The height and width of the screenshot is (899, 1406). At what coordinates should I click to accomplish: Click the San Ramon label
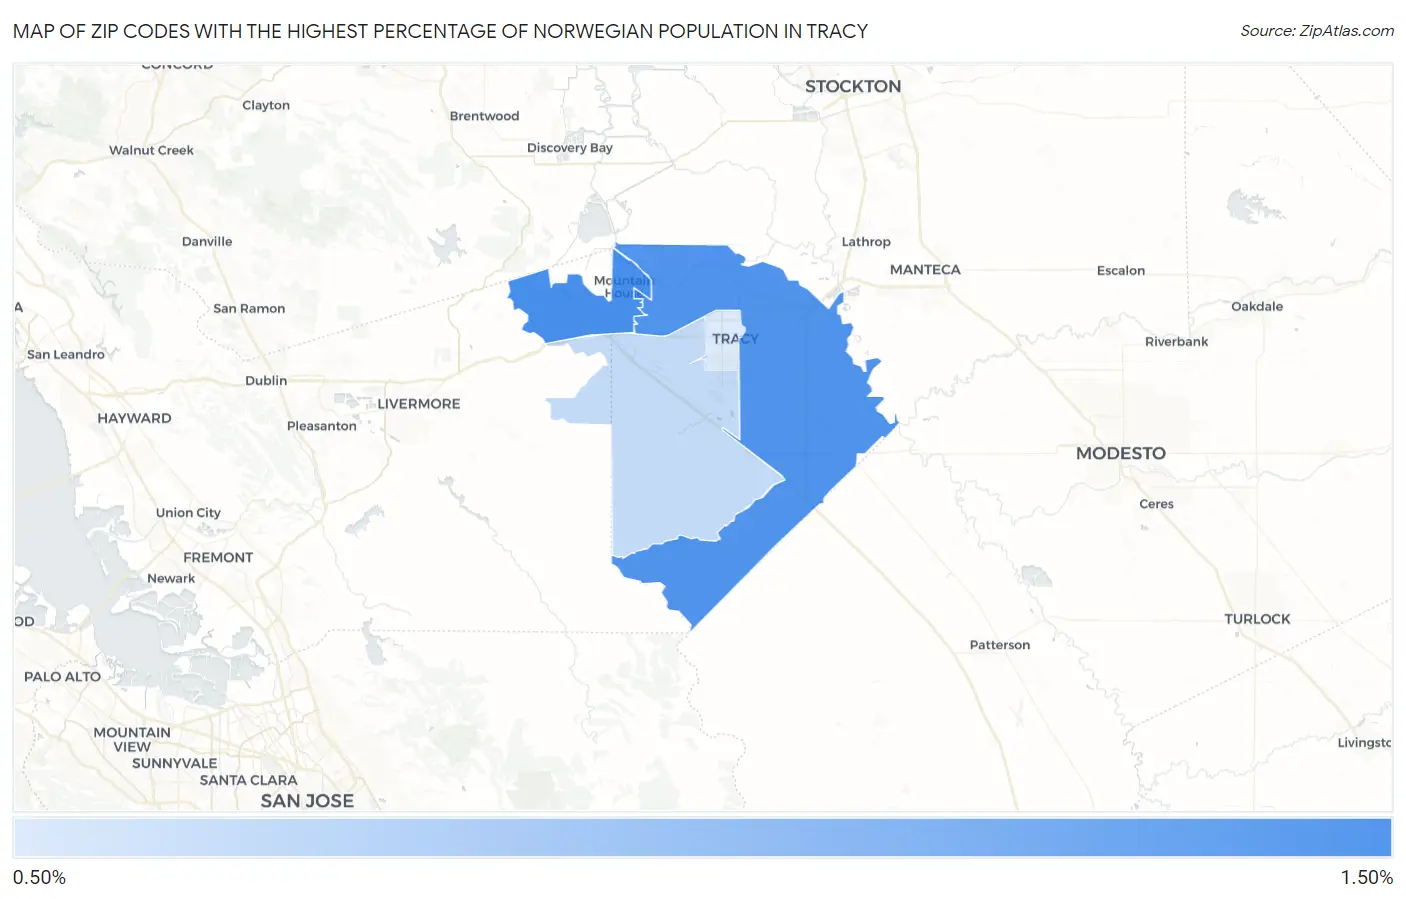[x=249, y=308]
